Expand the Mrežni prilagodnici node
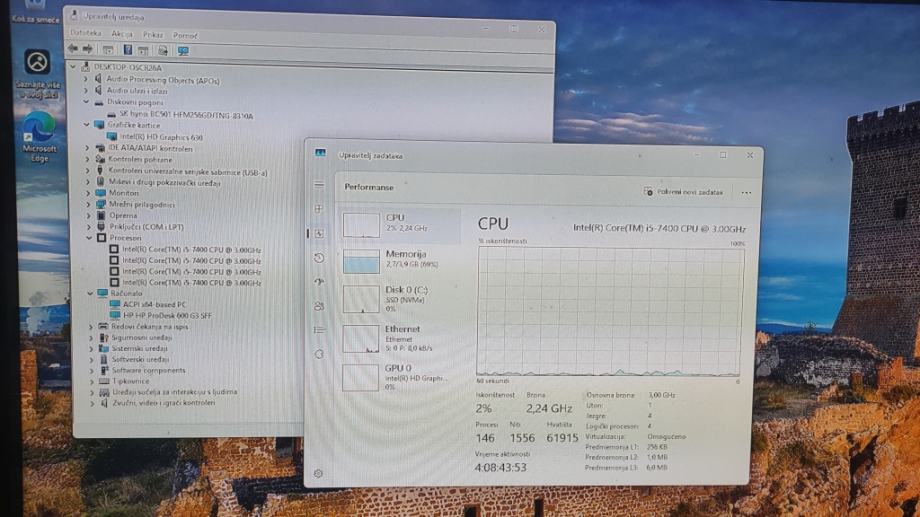920x517 pixels. [x=89, y=204]
